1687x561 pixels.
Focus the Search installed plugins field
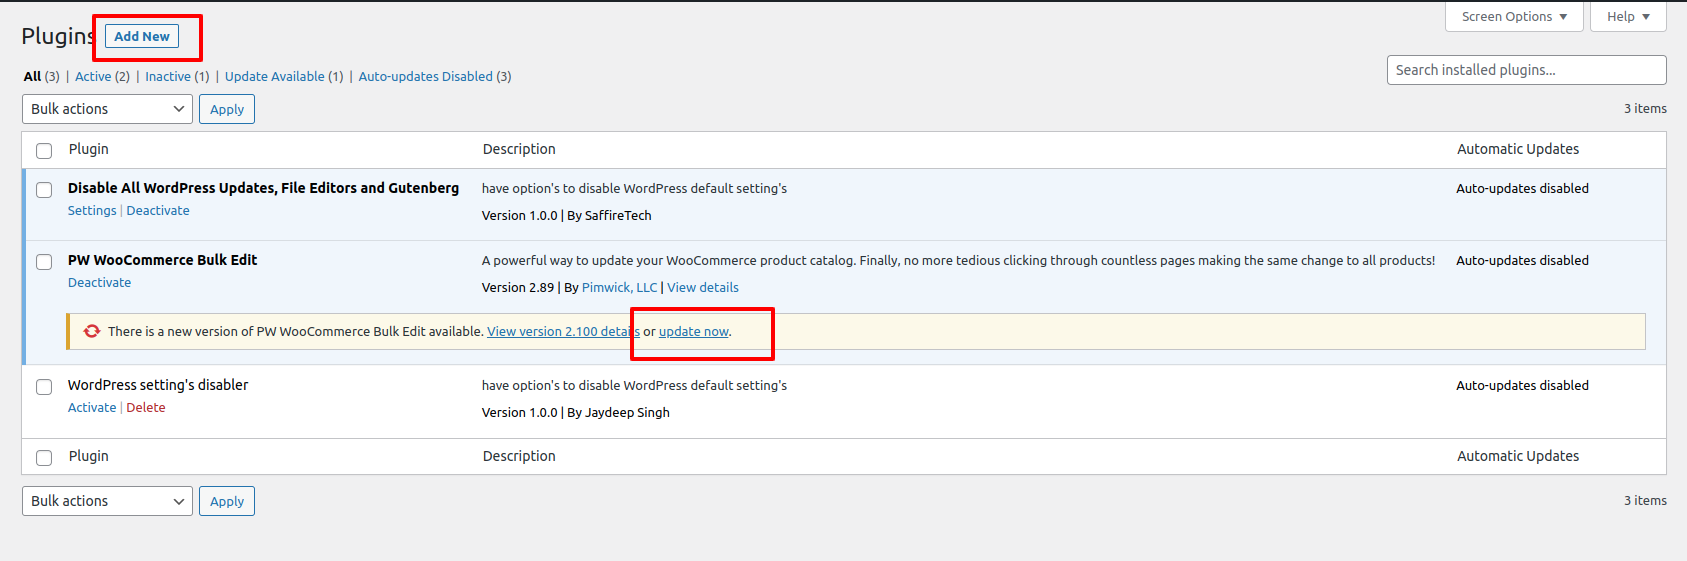[1526, 70]
